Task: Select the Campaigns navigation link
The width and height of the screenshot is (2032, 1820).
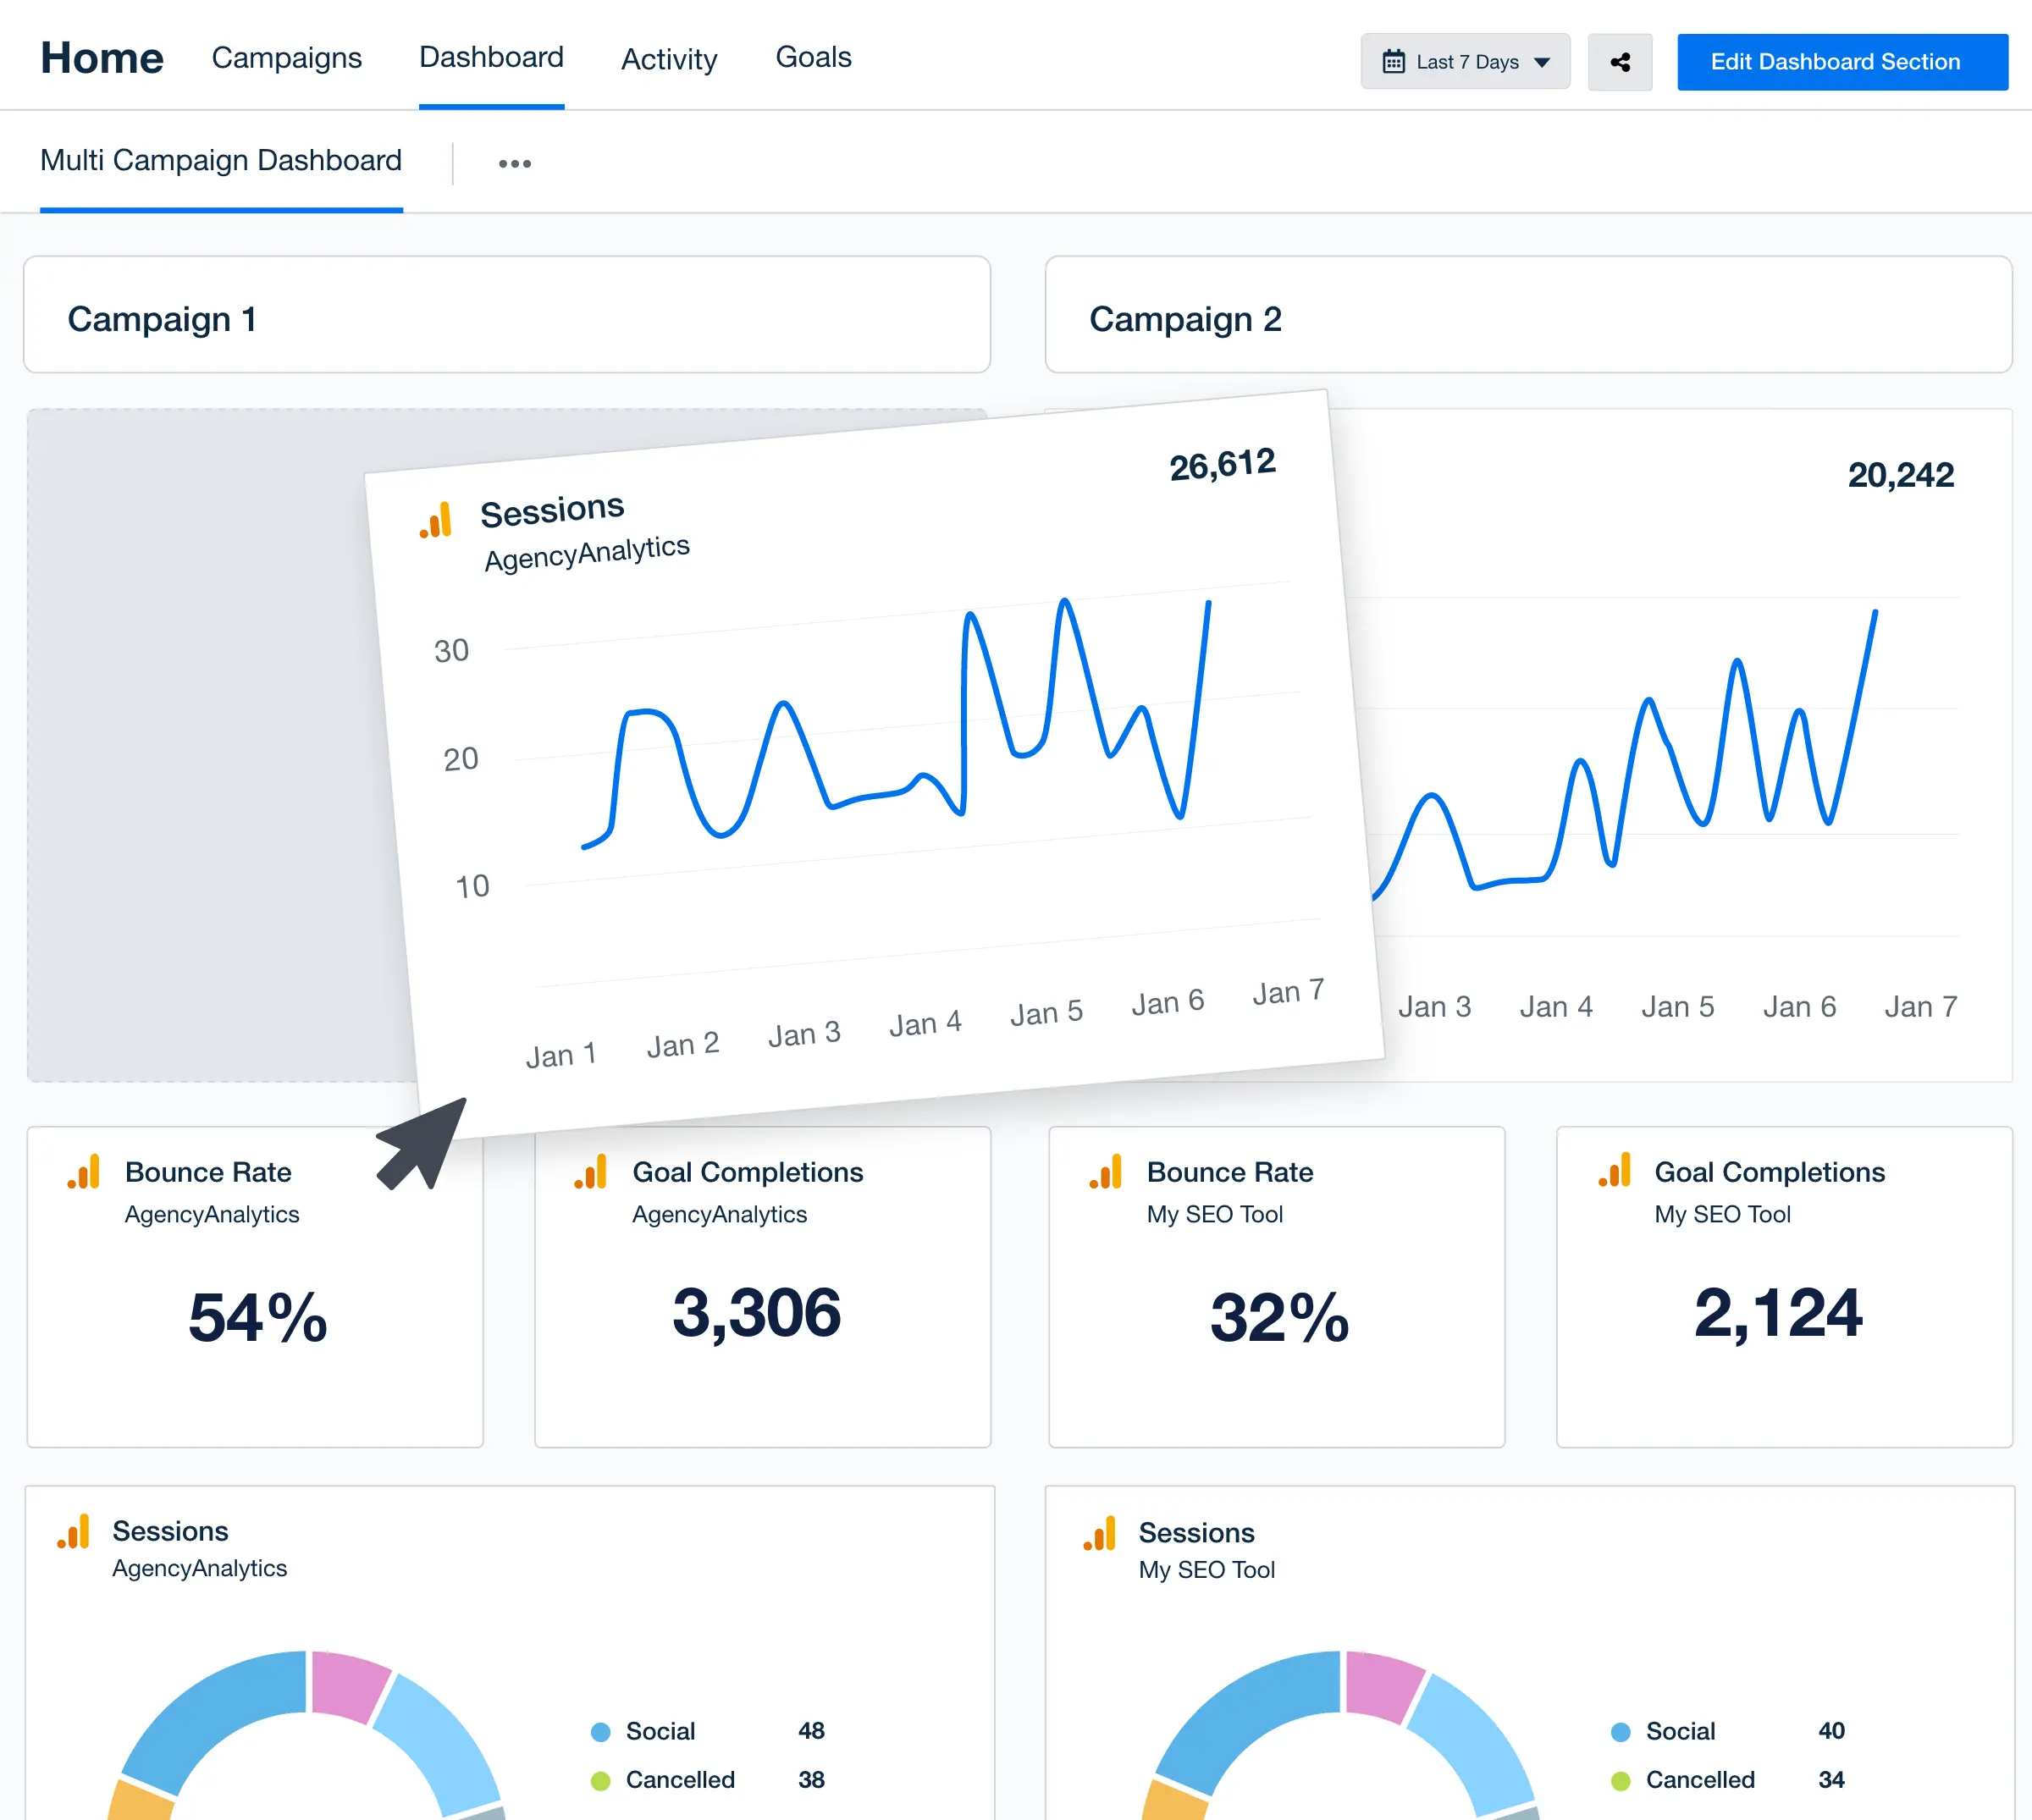Action: coord(286,58)
